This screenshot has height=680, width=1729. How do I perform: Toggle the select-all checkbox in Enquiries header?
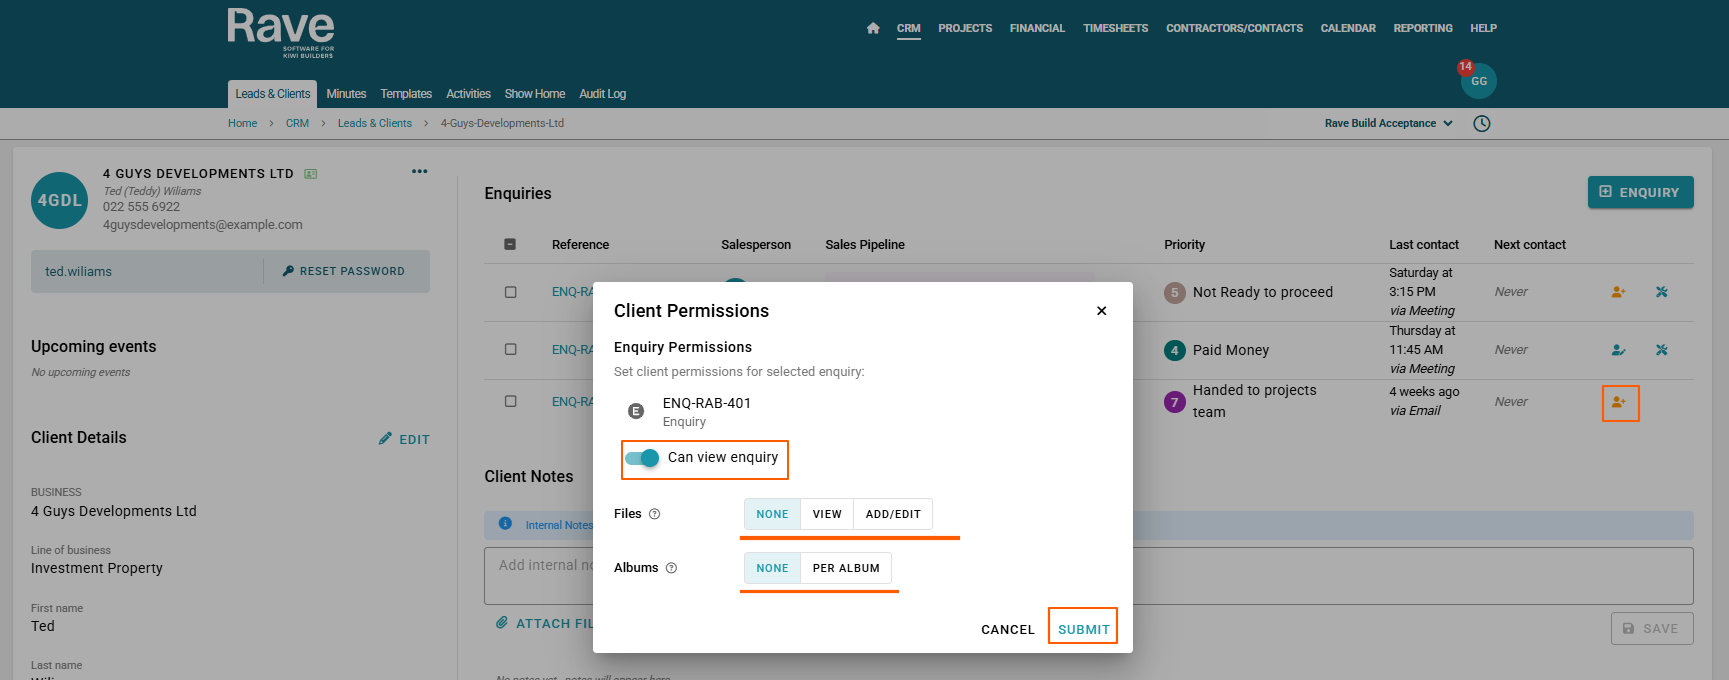510,244
